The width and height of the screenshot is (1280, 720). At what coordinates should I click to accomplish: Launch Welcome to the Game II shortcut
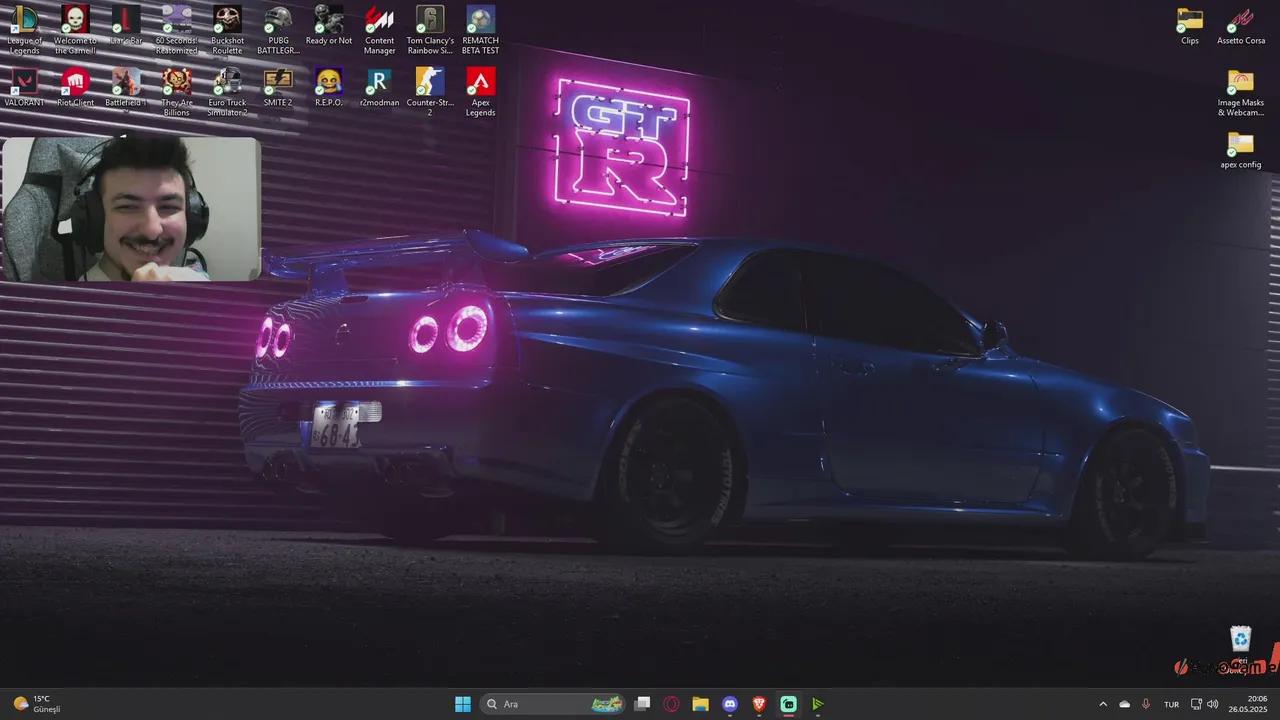coord(75,30)
